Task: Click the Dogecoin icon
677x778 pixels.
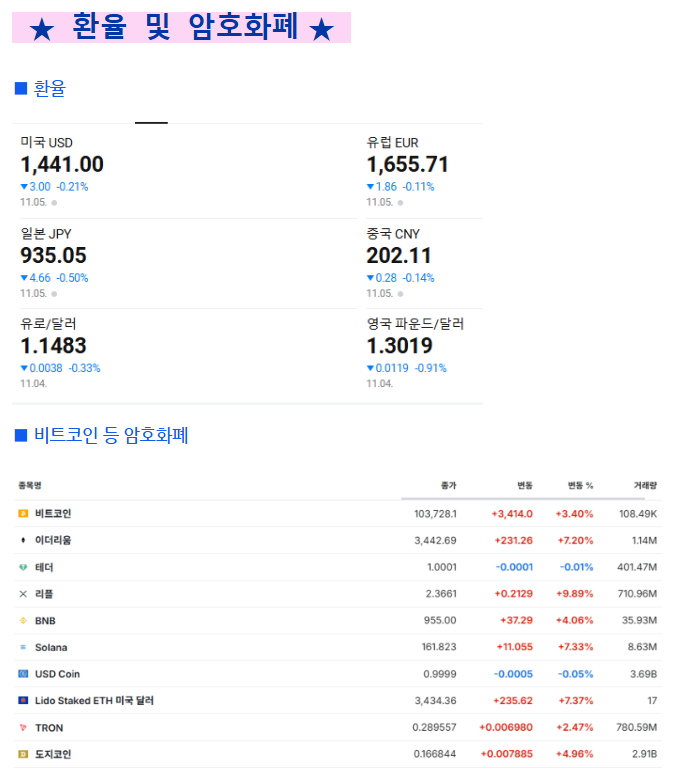Action: click(23, 754)
